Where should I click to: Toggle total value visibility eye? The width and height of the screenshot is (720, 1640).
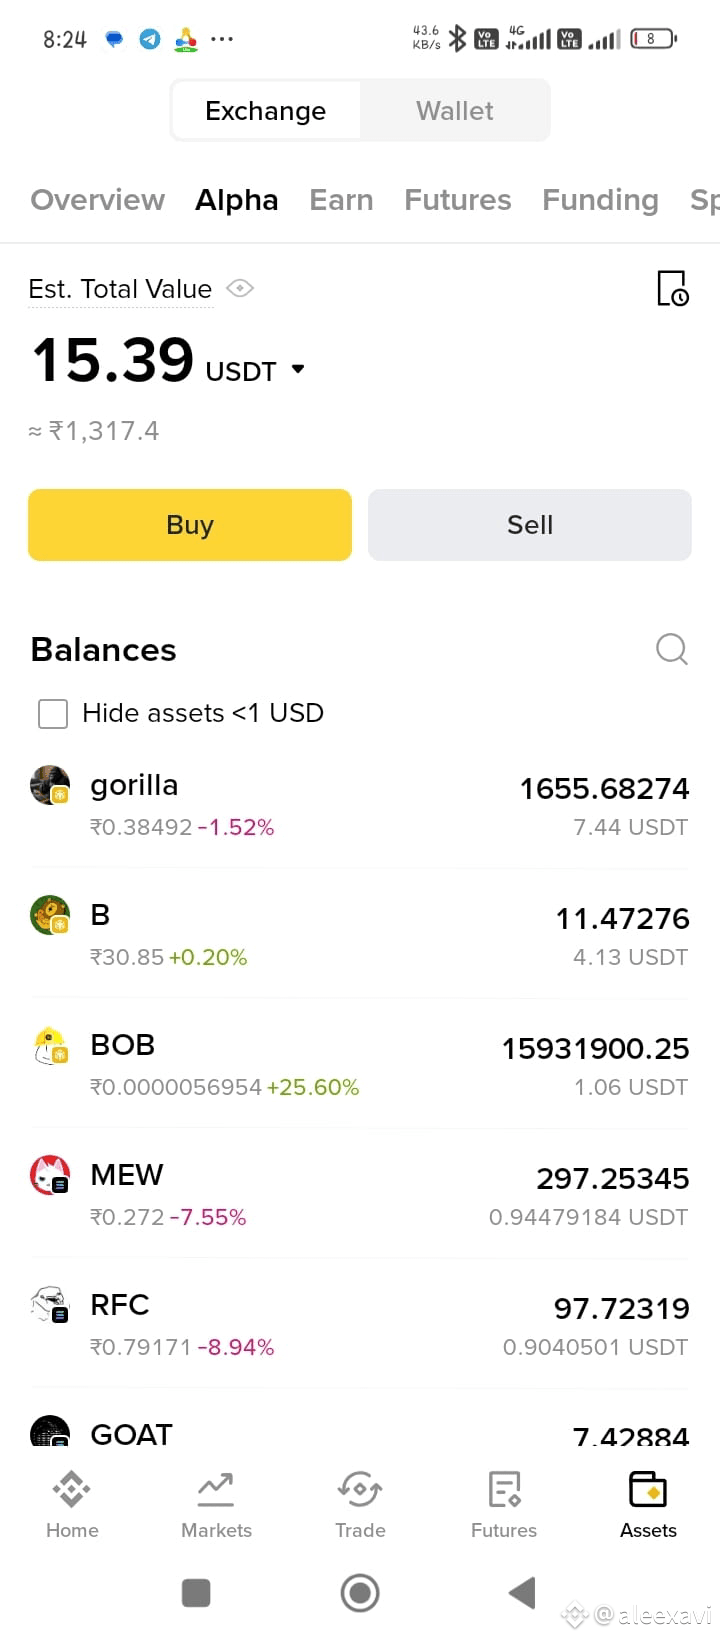click(x=240, y=289)
